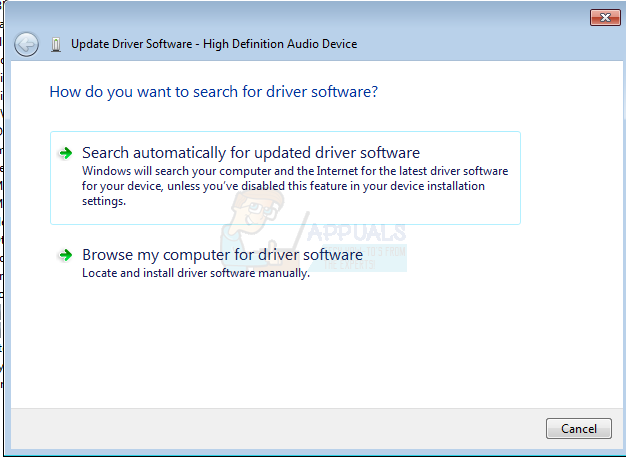Viewport: 626px width, 459px height.
Task: Close the Update Driver Software window
Action: pyautogui.click(x=605, y=17)
